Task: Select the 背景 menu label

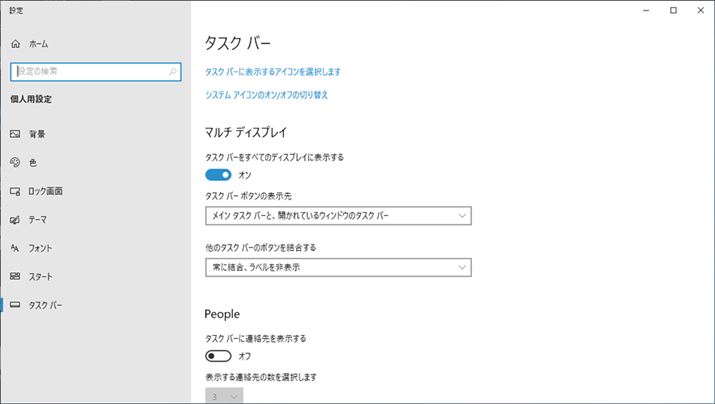Action: click(37, 134)
